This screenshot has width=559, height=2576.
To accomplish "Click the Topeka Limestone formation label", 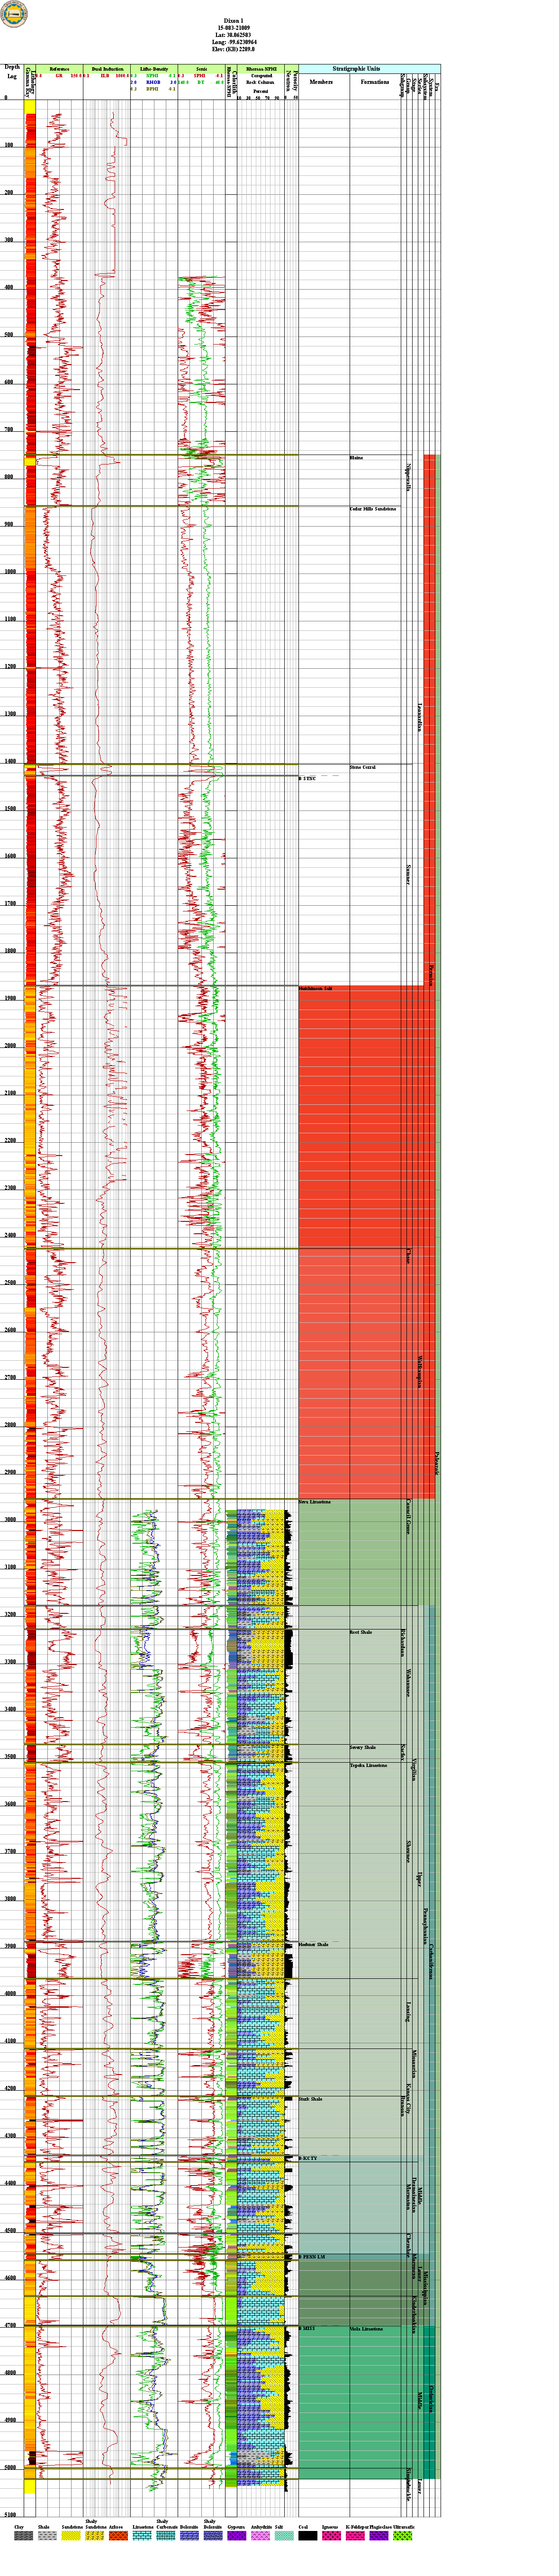I will [368, 1765].
